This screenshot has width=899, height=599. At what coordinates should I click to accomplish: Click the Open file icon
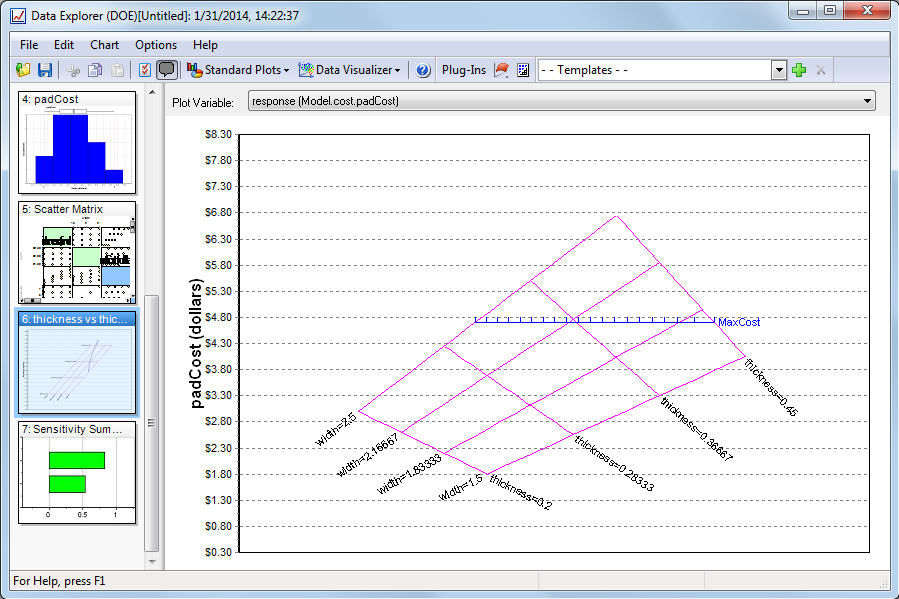click(x=23, y=70)
